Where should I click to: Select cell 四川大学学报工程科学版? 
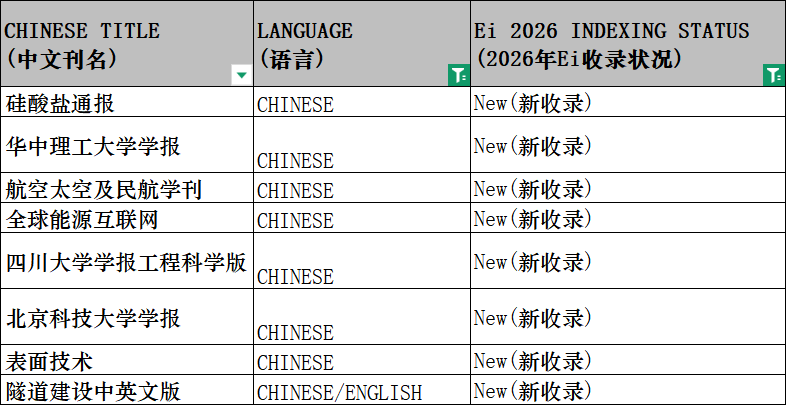pos(127,261)
